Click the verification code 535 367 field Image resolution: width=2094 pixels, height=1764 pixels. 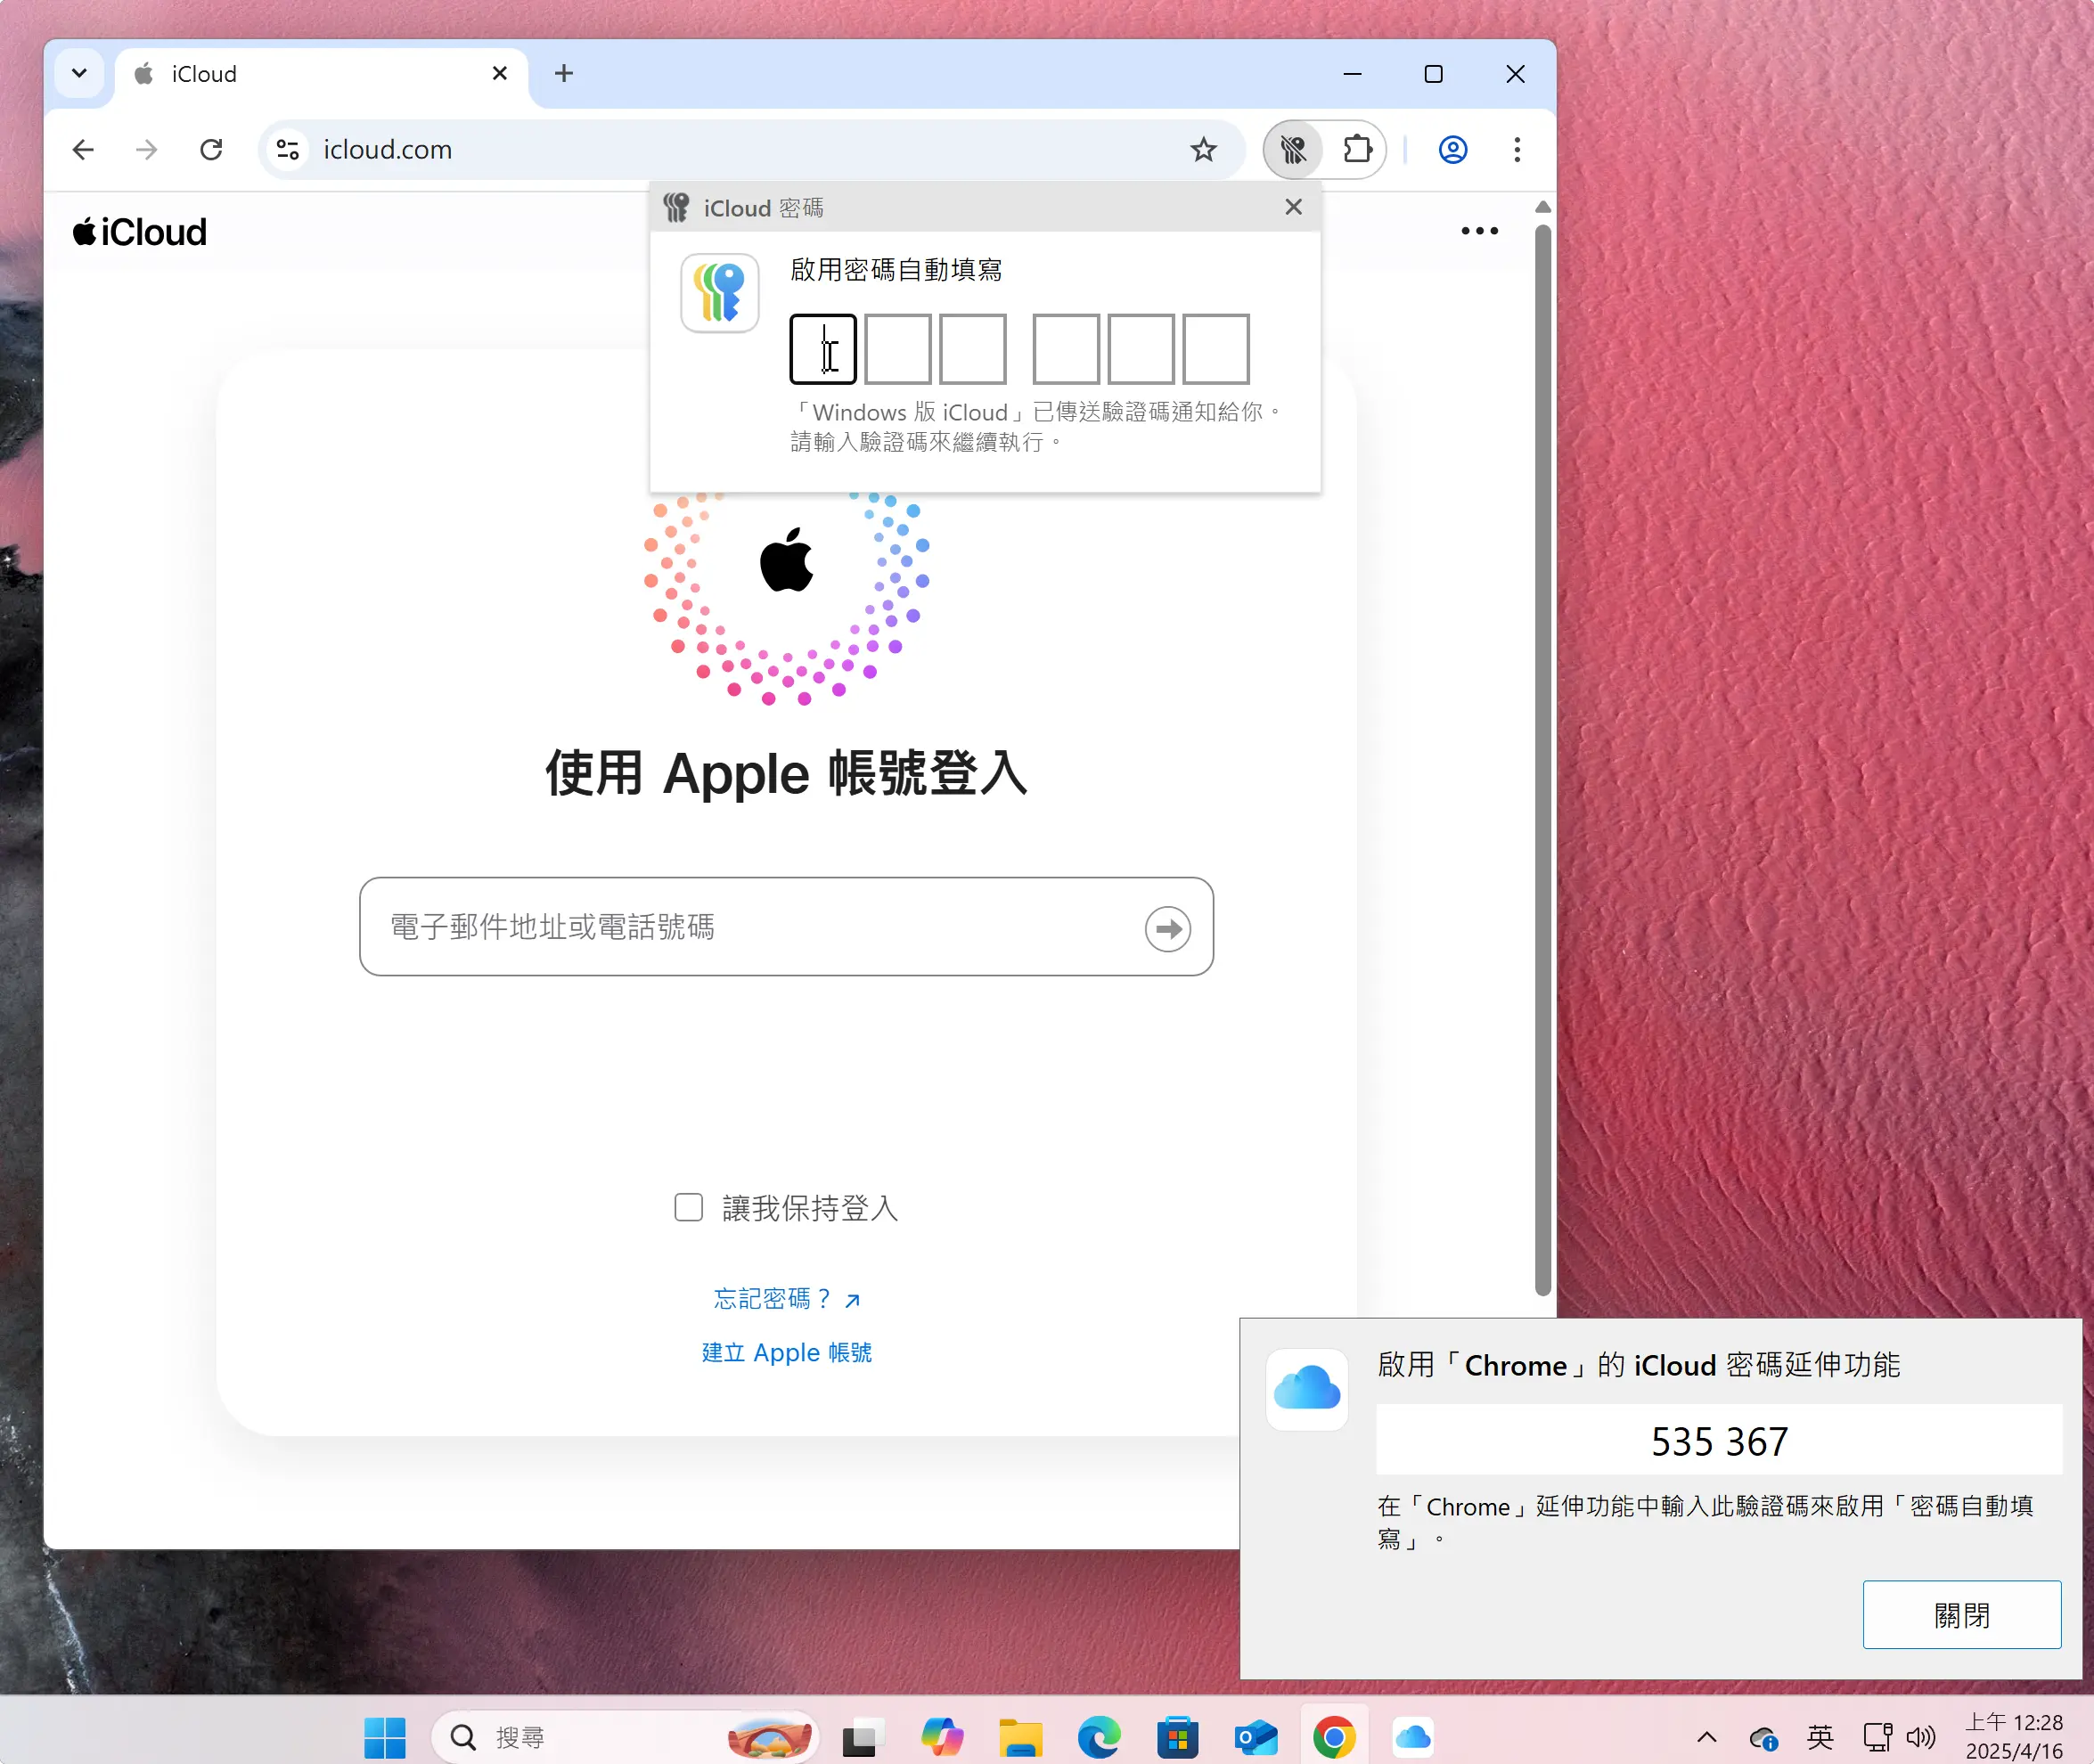[x=1719, y=1440]
